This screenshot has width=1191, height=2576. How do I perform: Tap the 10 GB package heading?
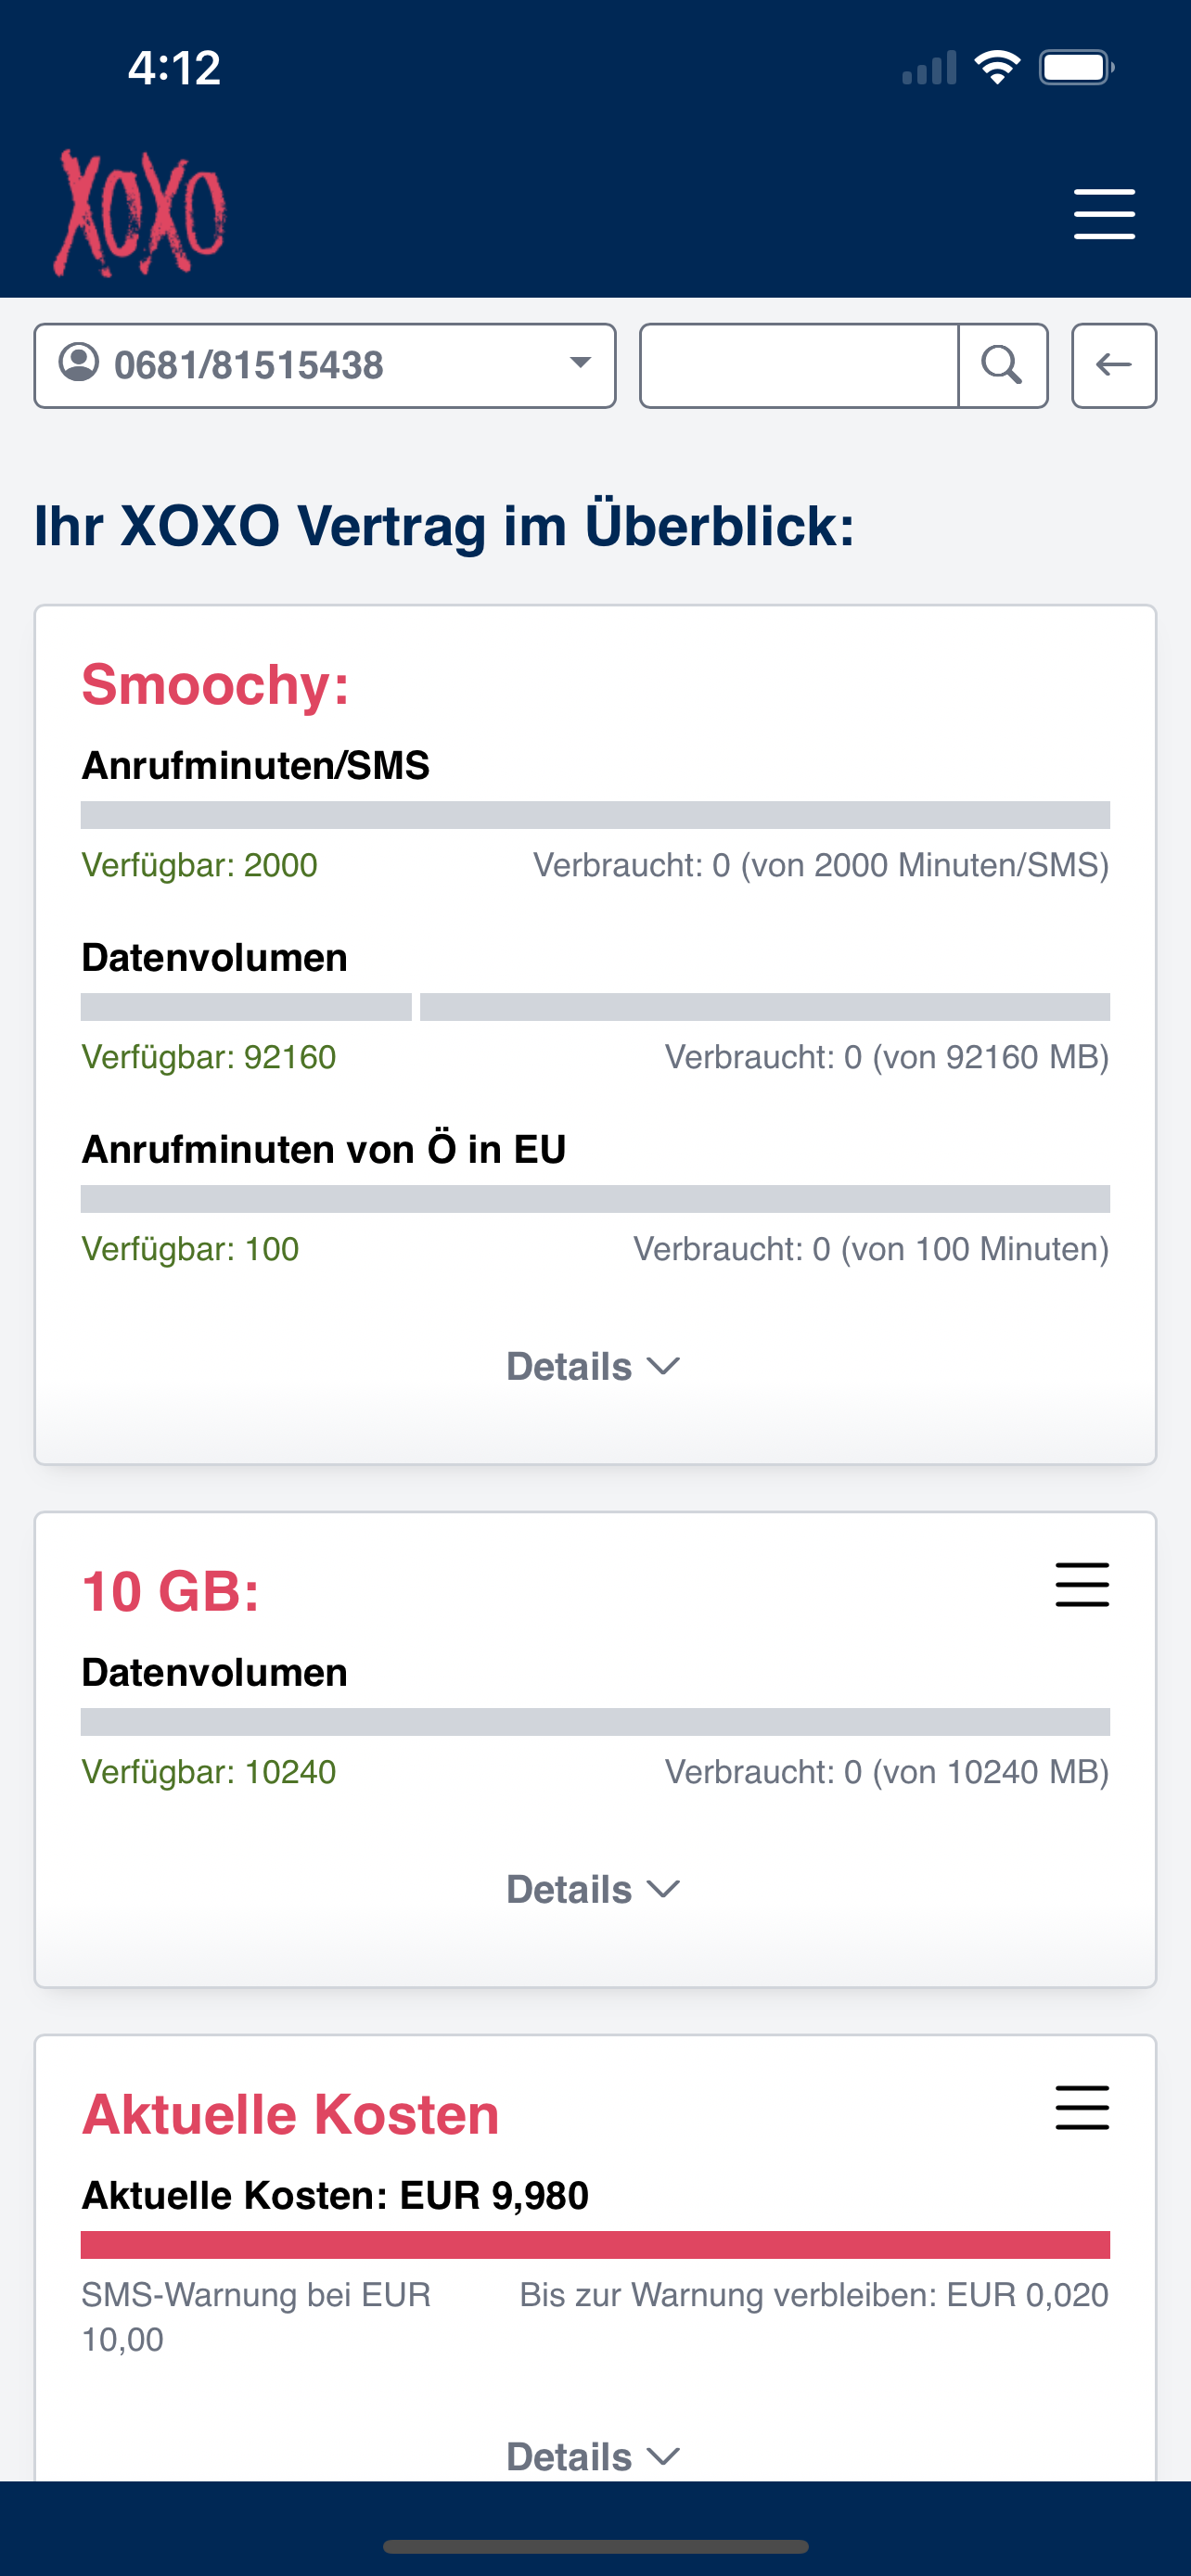(171, 1592)
